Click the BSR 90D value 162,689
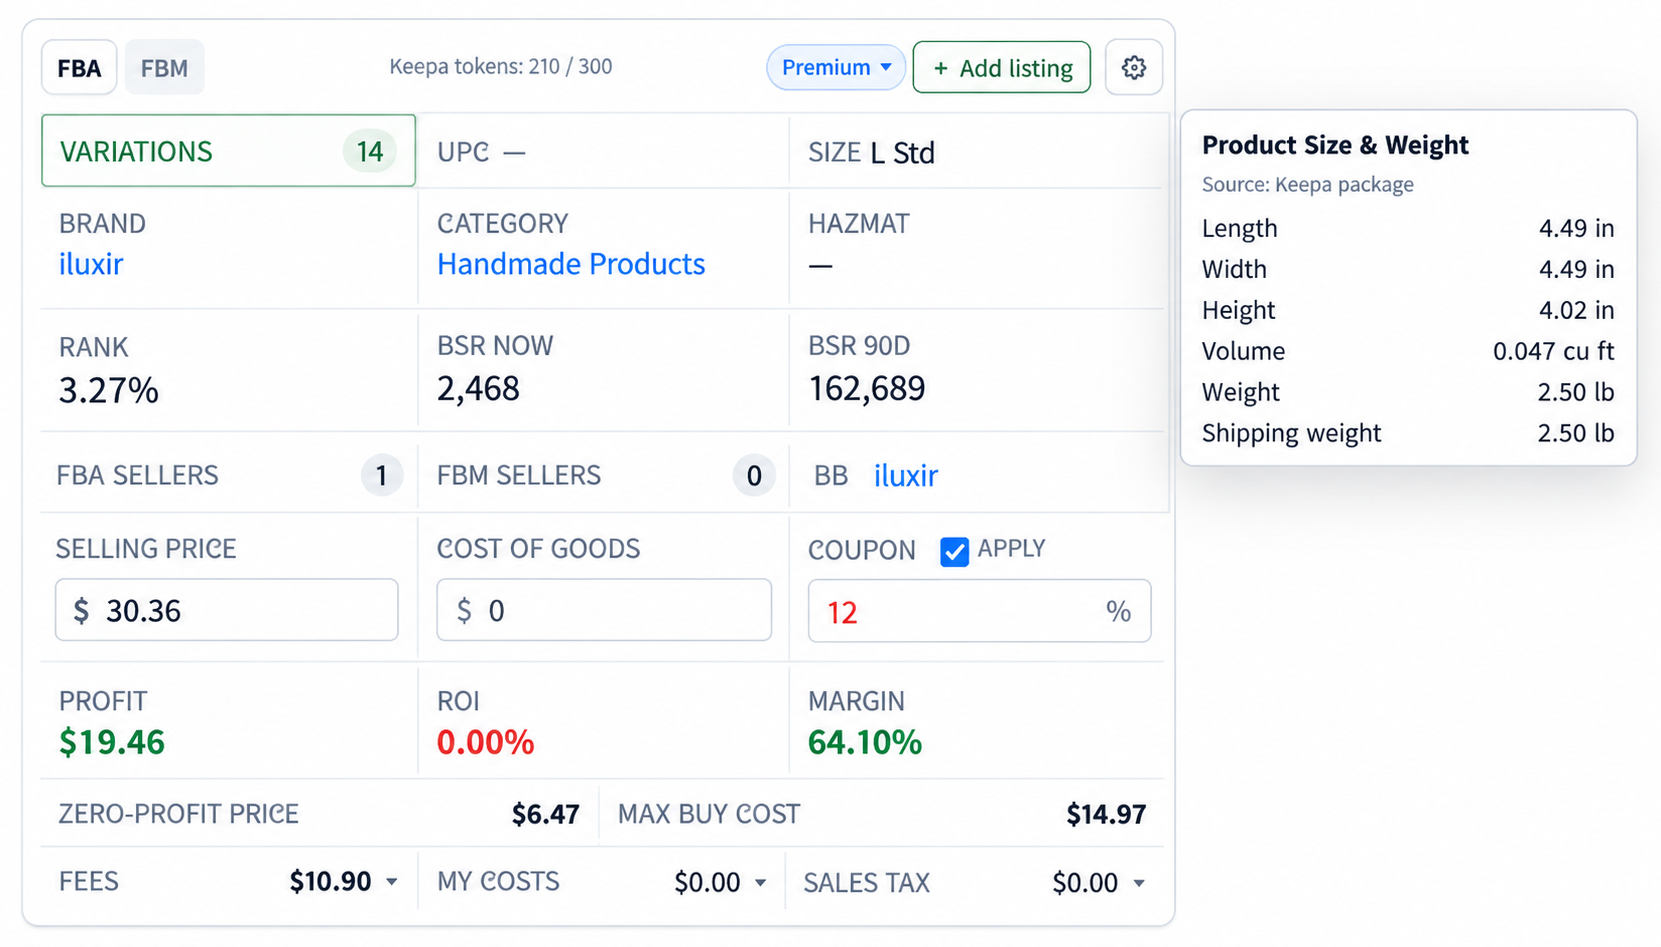 tap(867, 388)
